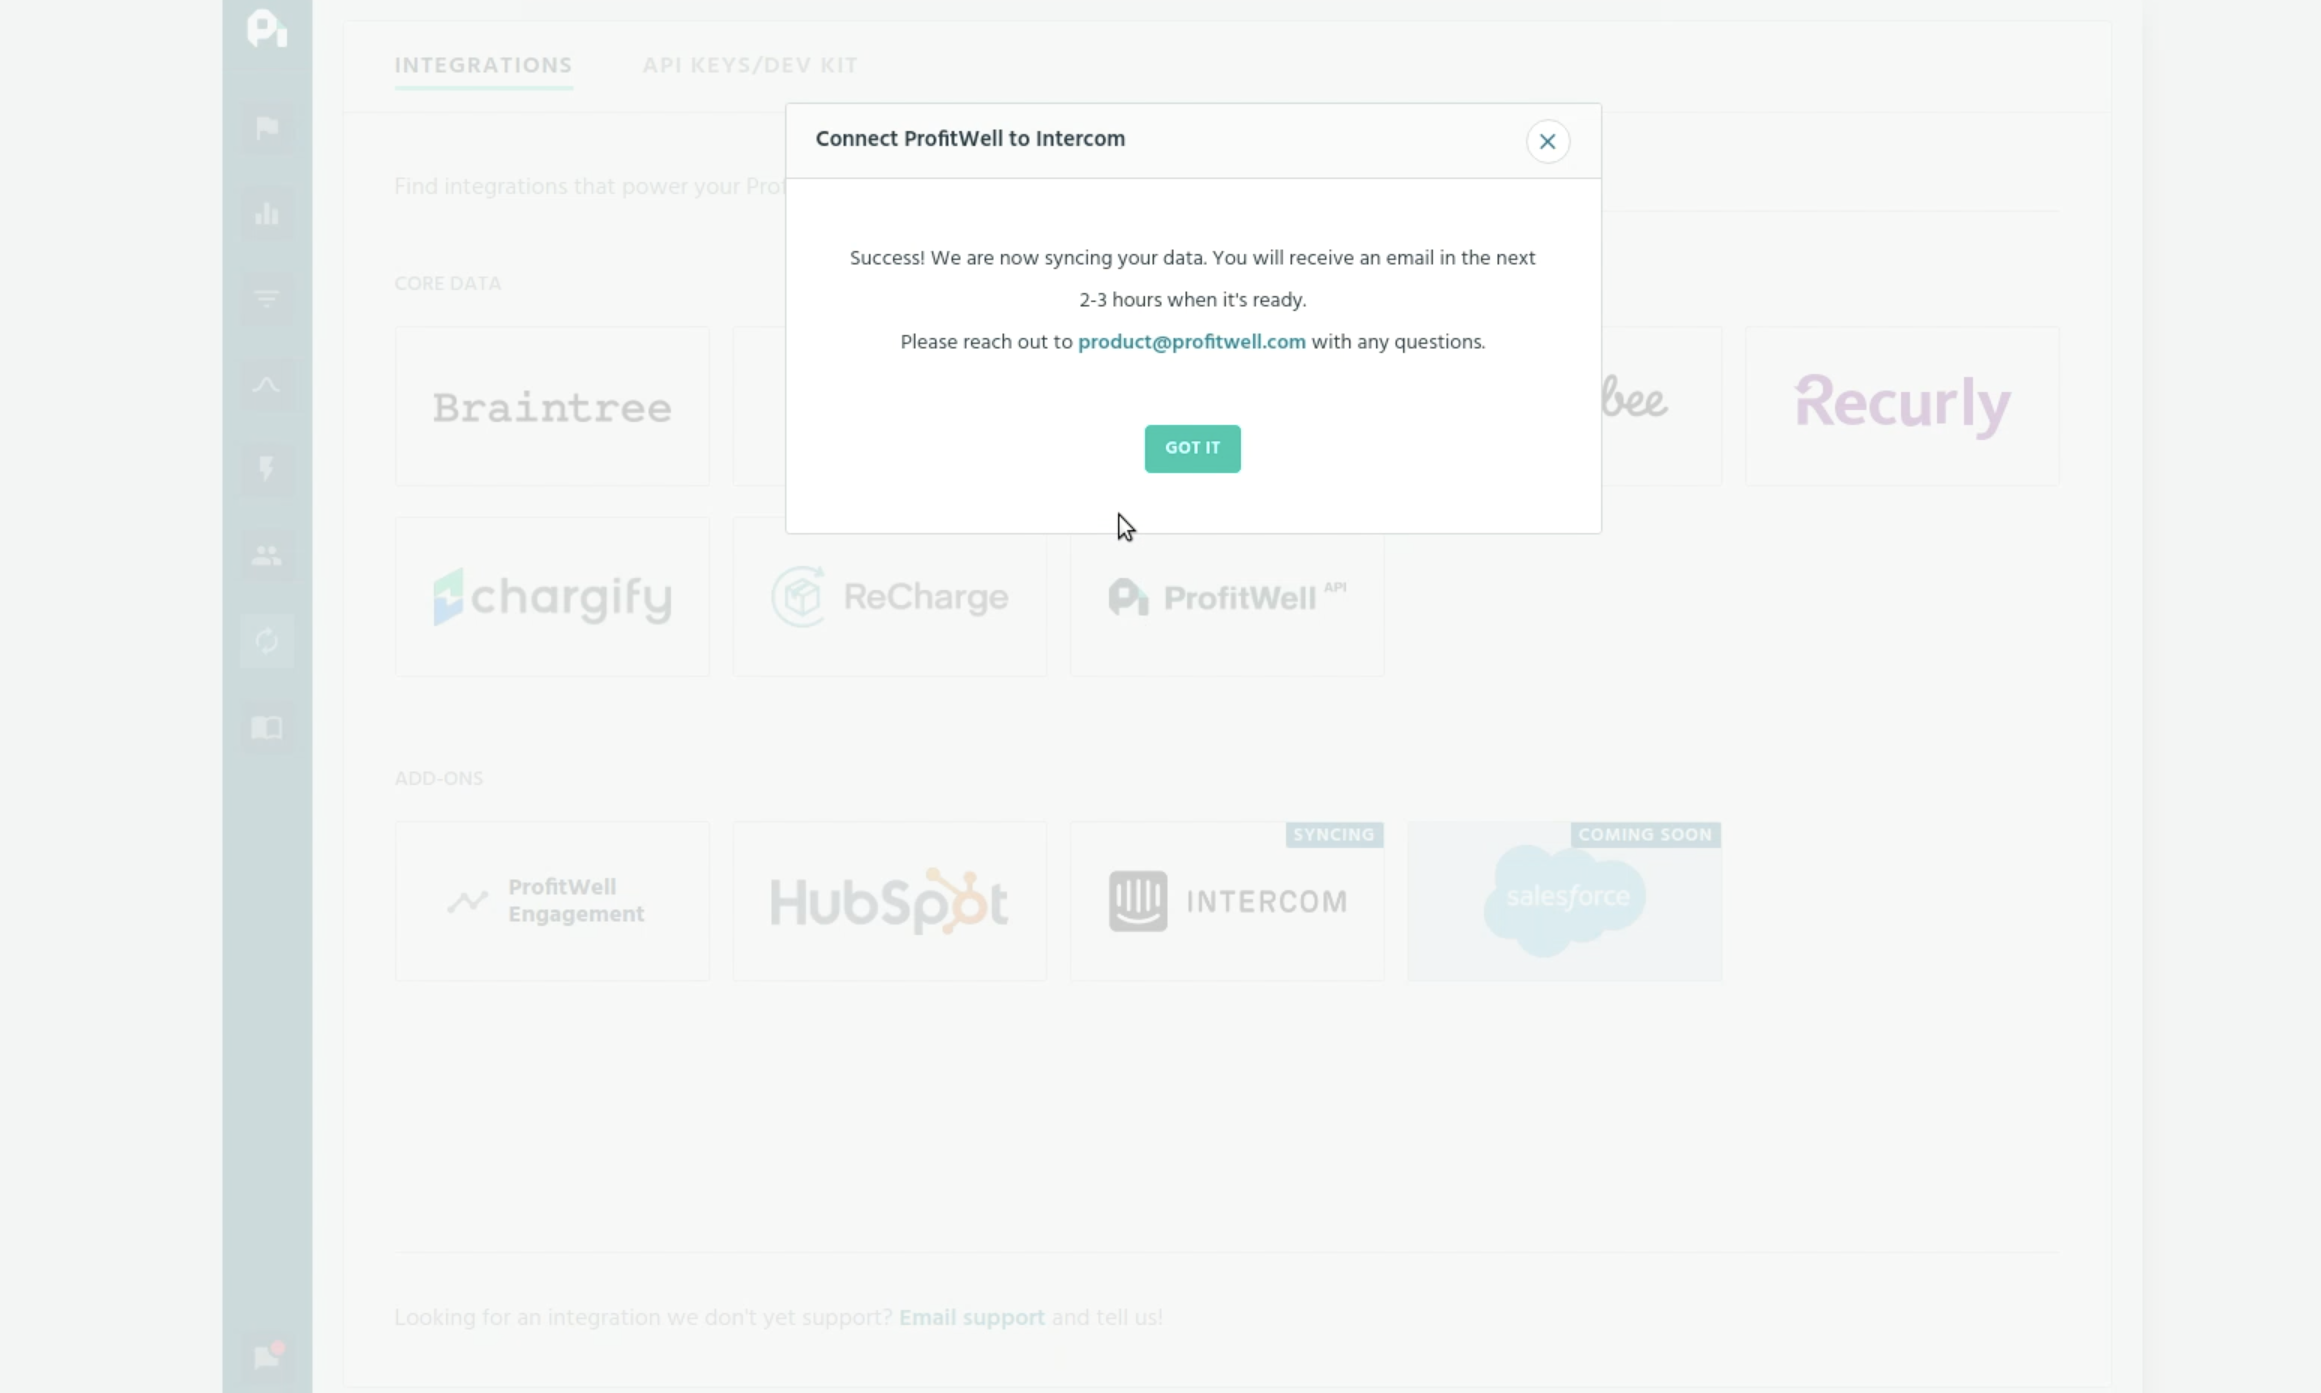This screenshot has width=2321, height=1393.
Task: Close the Connect ProfitWell to Intercom dialog
Action: click(x=1547, y=141)
